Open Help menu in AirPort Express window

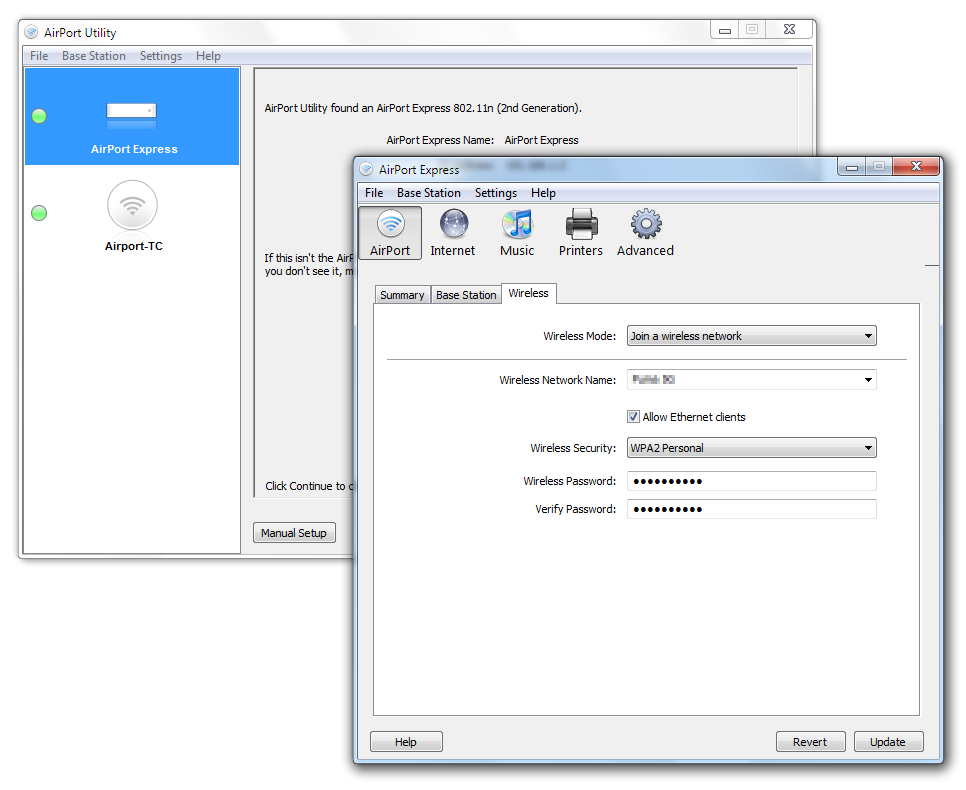coord(543,193)
